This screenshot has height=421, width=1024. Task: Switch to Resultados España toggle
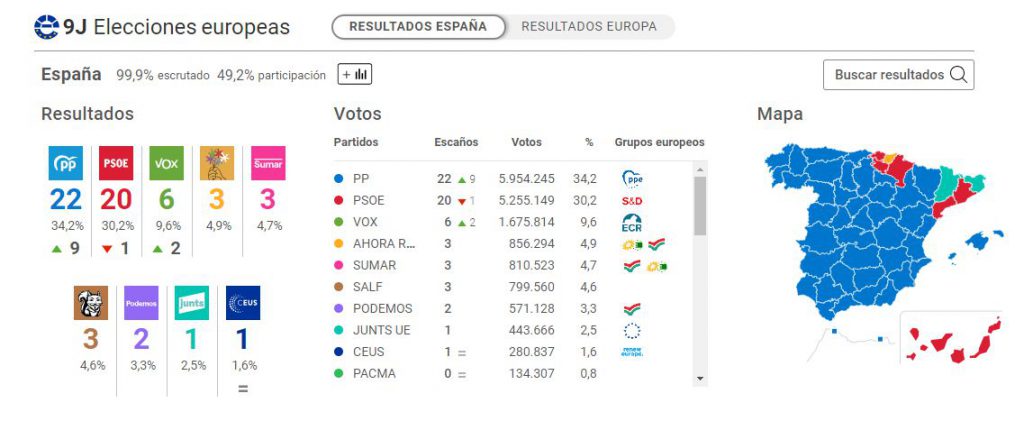pos(419,27)
